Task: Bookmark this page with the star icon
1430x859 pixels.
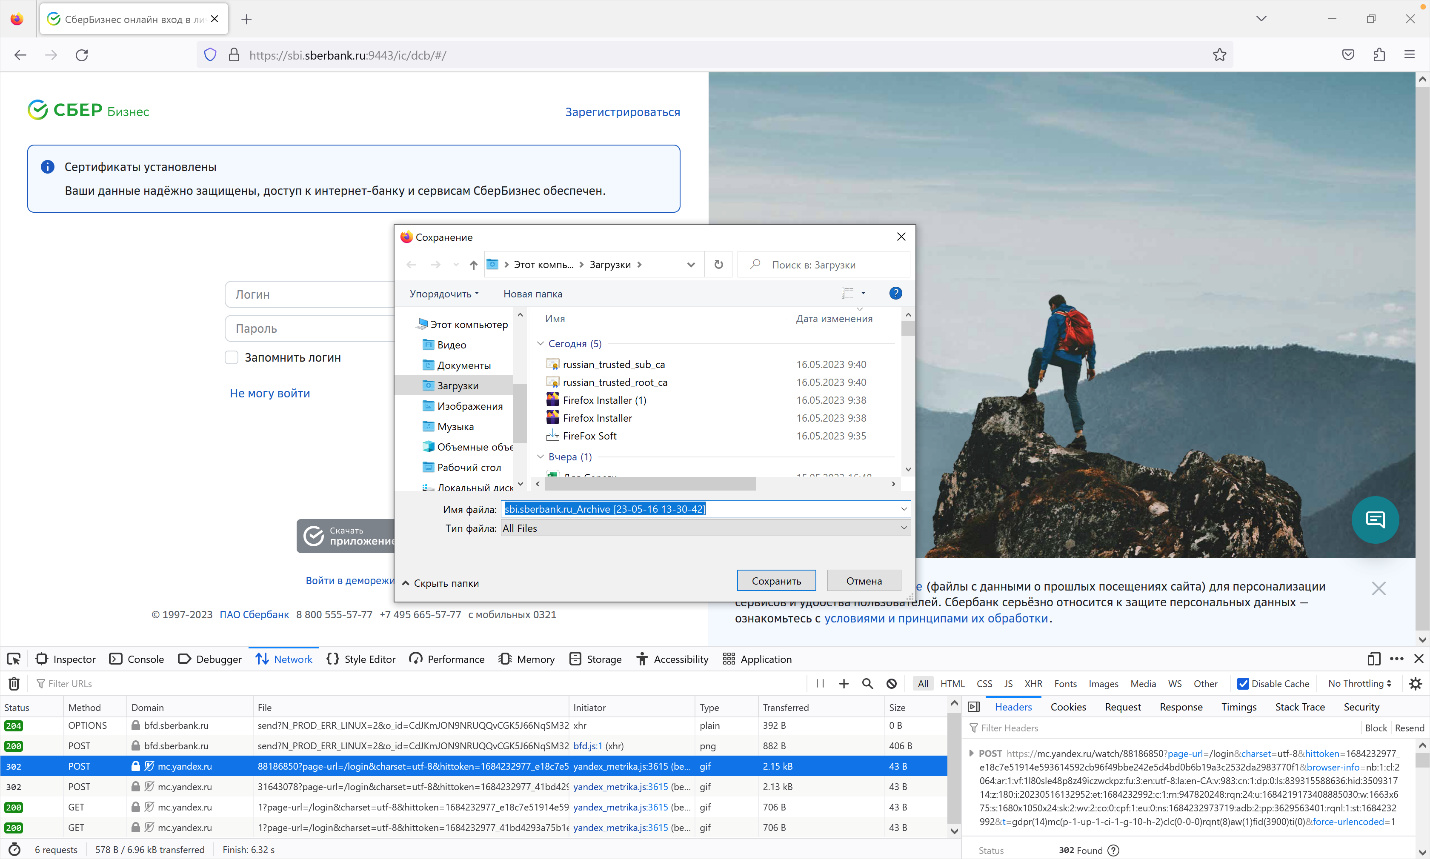Action: point(1220,55)
